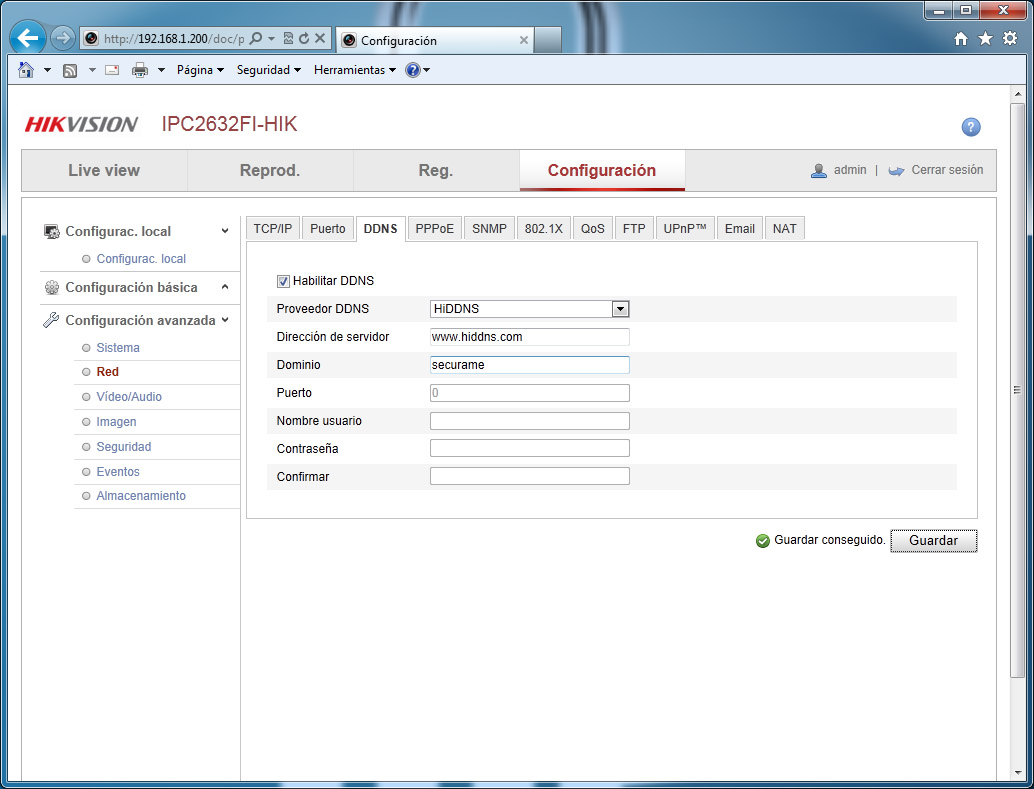Click Dirección de servidor input field
The width and height of the screenshot is (1034, 789).
coord(530,337)
